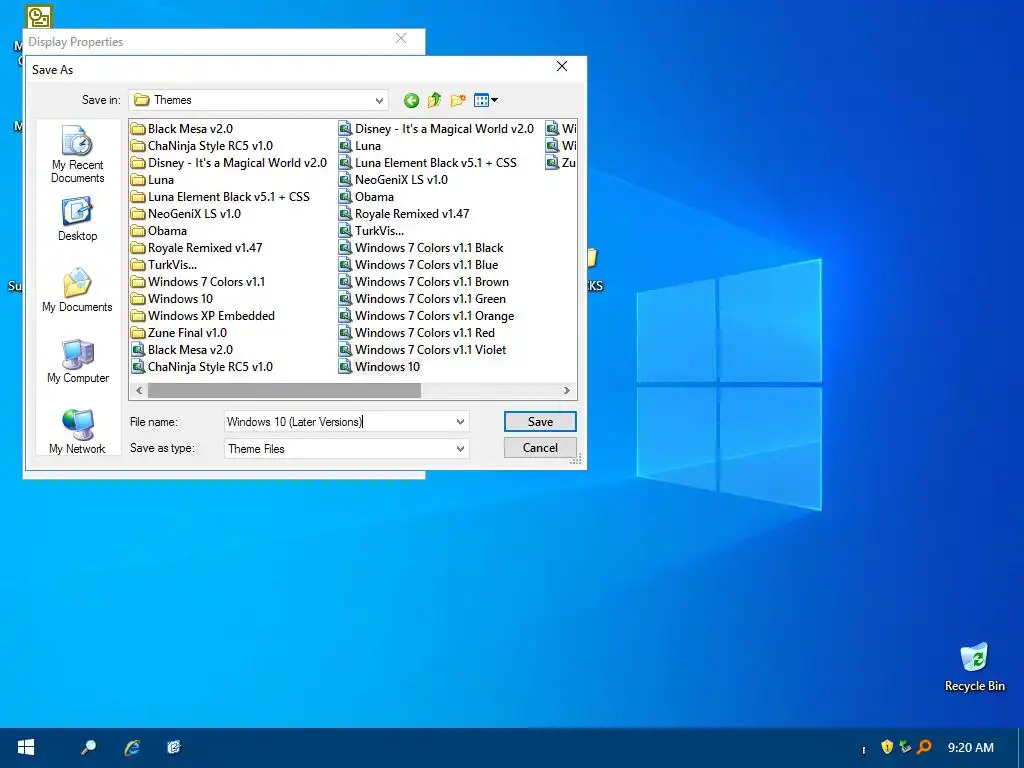This screenshot has width=1024, height=768.
Task: Select the Royale Remixed v1.47 folder
Action: (197, 248)
